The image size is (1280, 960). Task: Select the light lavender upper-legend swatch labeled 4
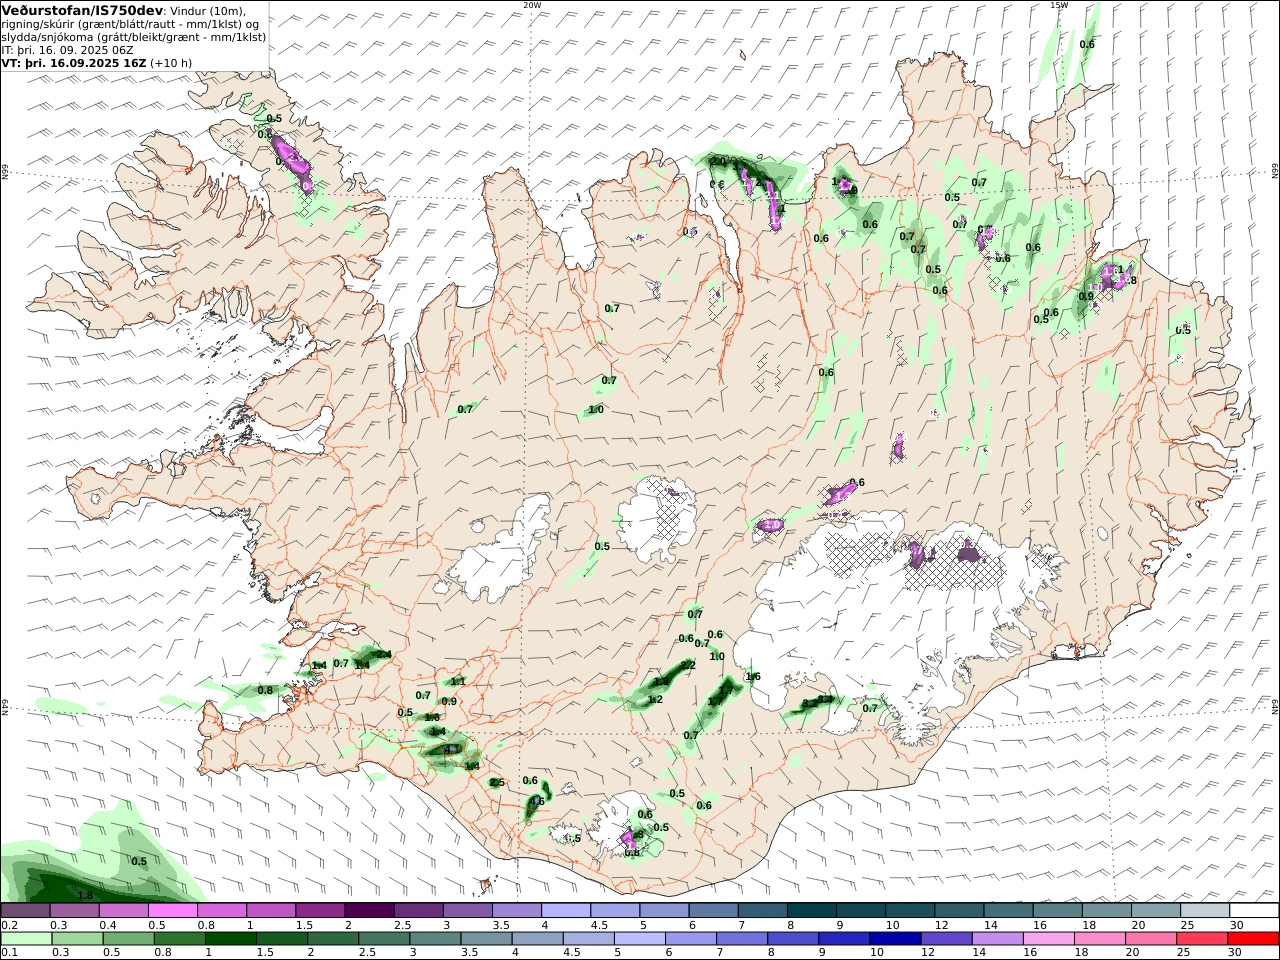(565, 911)
